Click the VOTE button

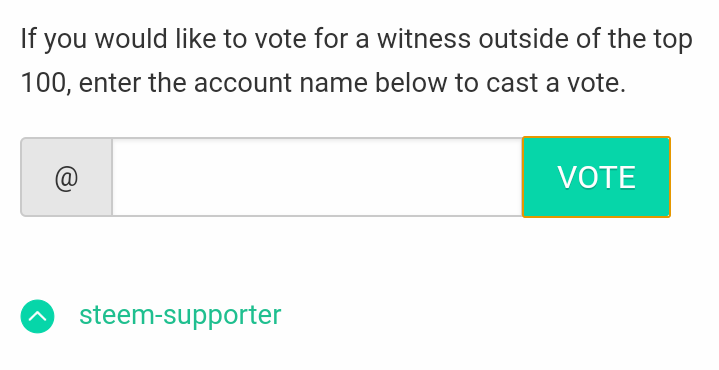click(596, 177)
